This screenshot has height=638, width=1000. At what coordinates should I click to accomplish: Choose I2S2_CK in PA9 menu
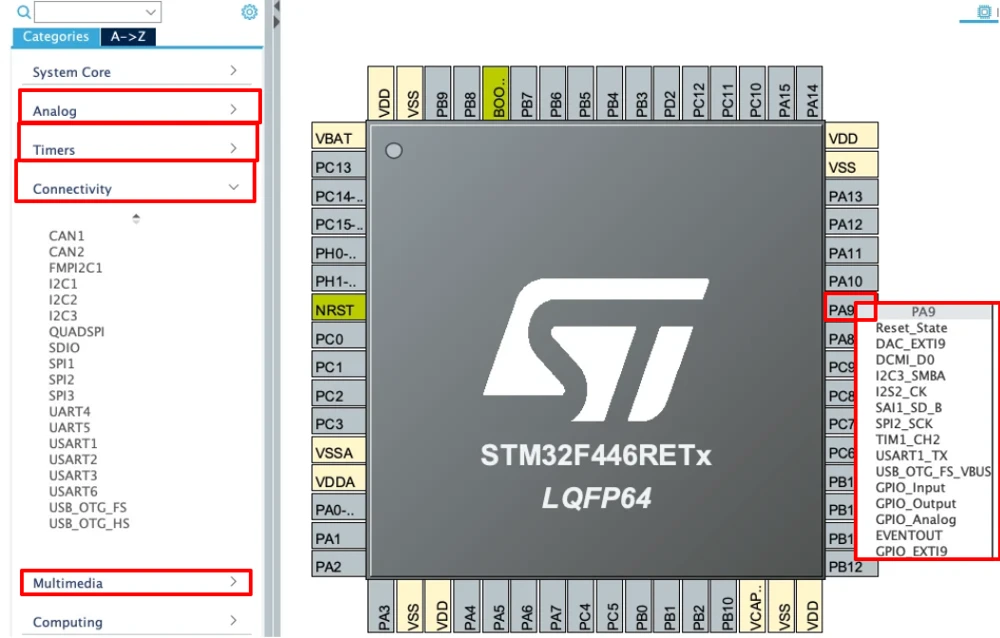[901, 392]
